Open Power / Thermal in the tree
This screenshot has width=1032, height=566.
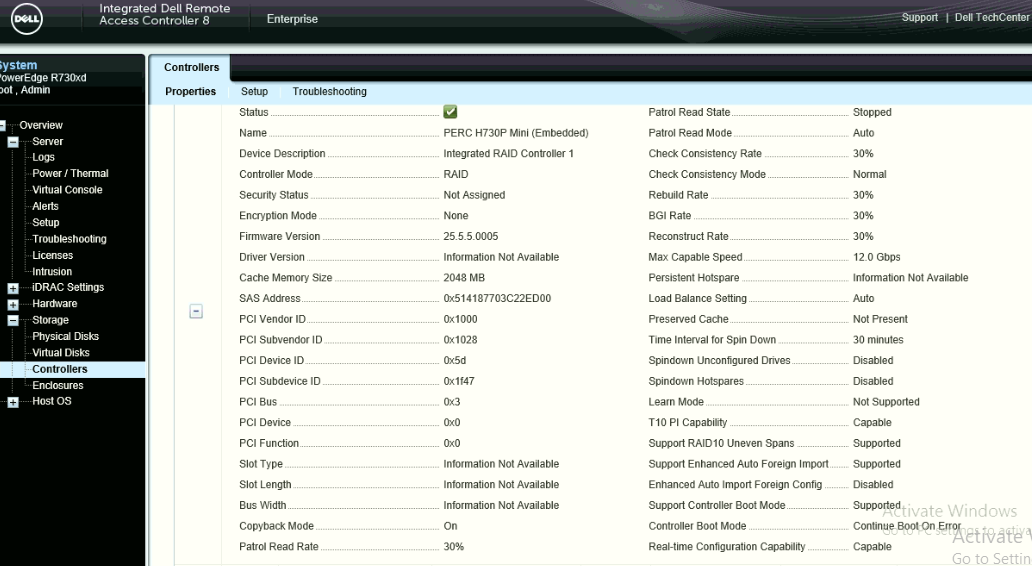tap(70, 173)
